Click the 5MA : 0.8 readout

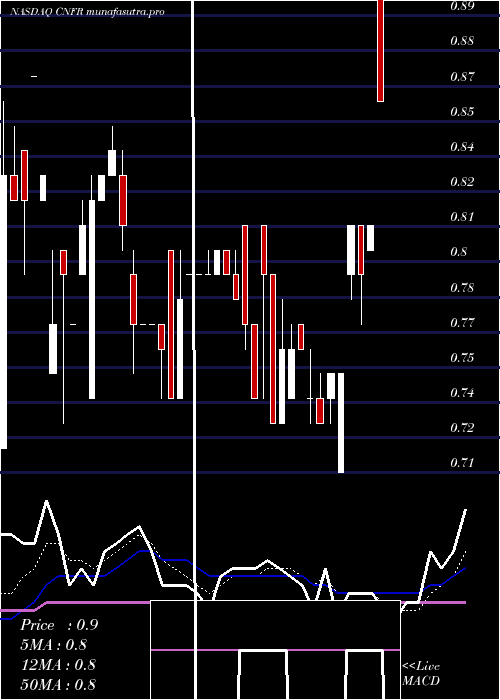pyautogui.click(x=54, y=645)
